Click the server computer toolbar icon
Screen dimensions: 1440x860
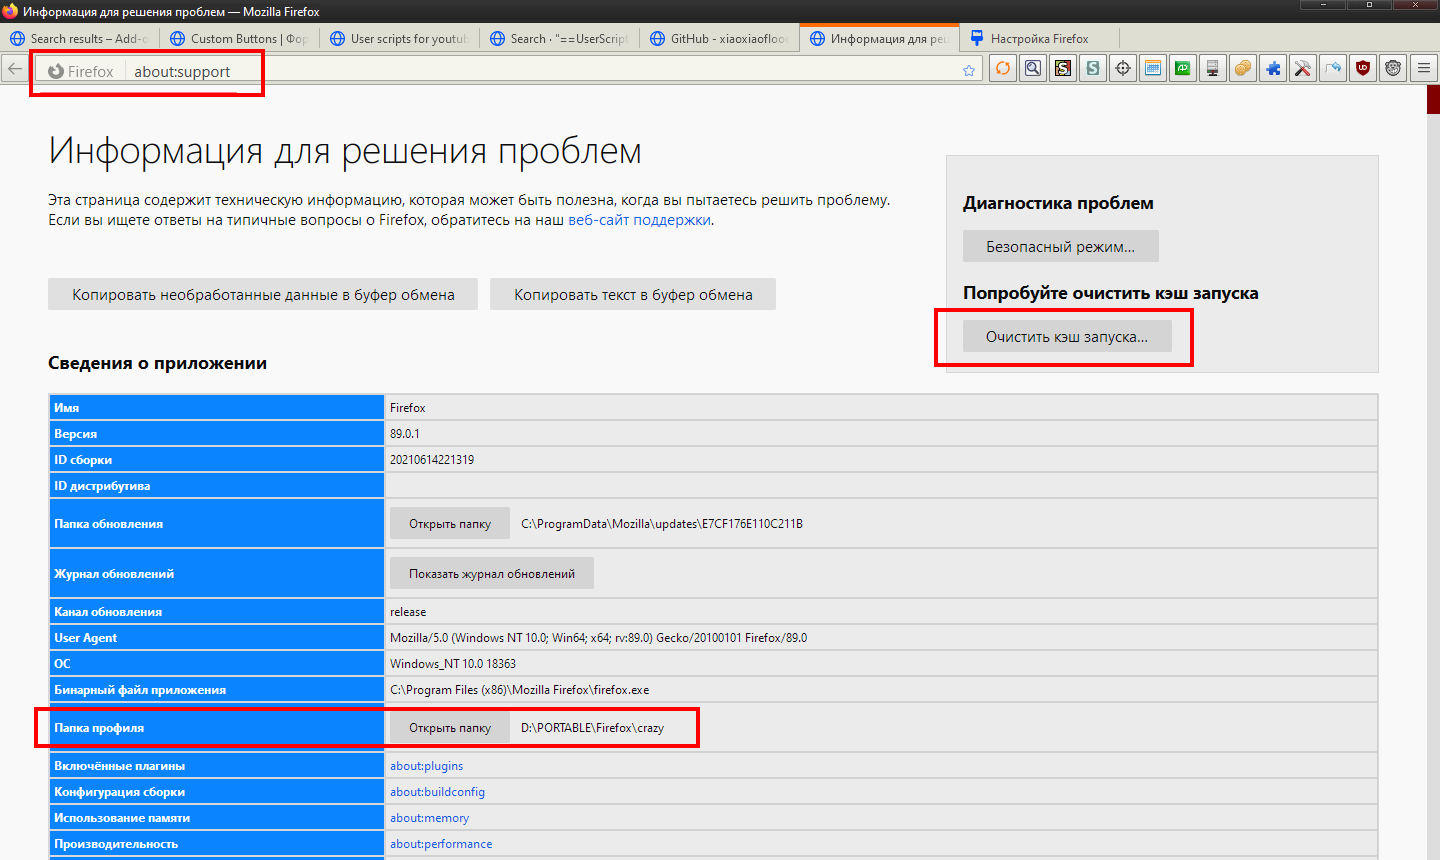tap(1213, 69)
